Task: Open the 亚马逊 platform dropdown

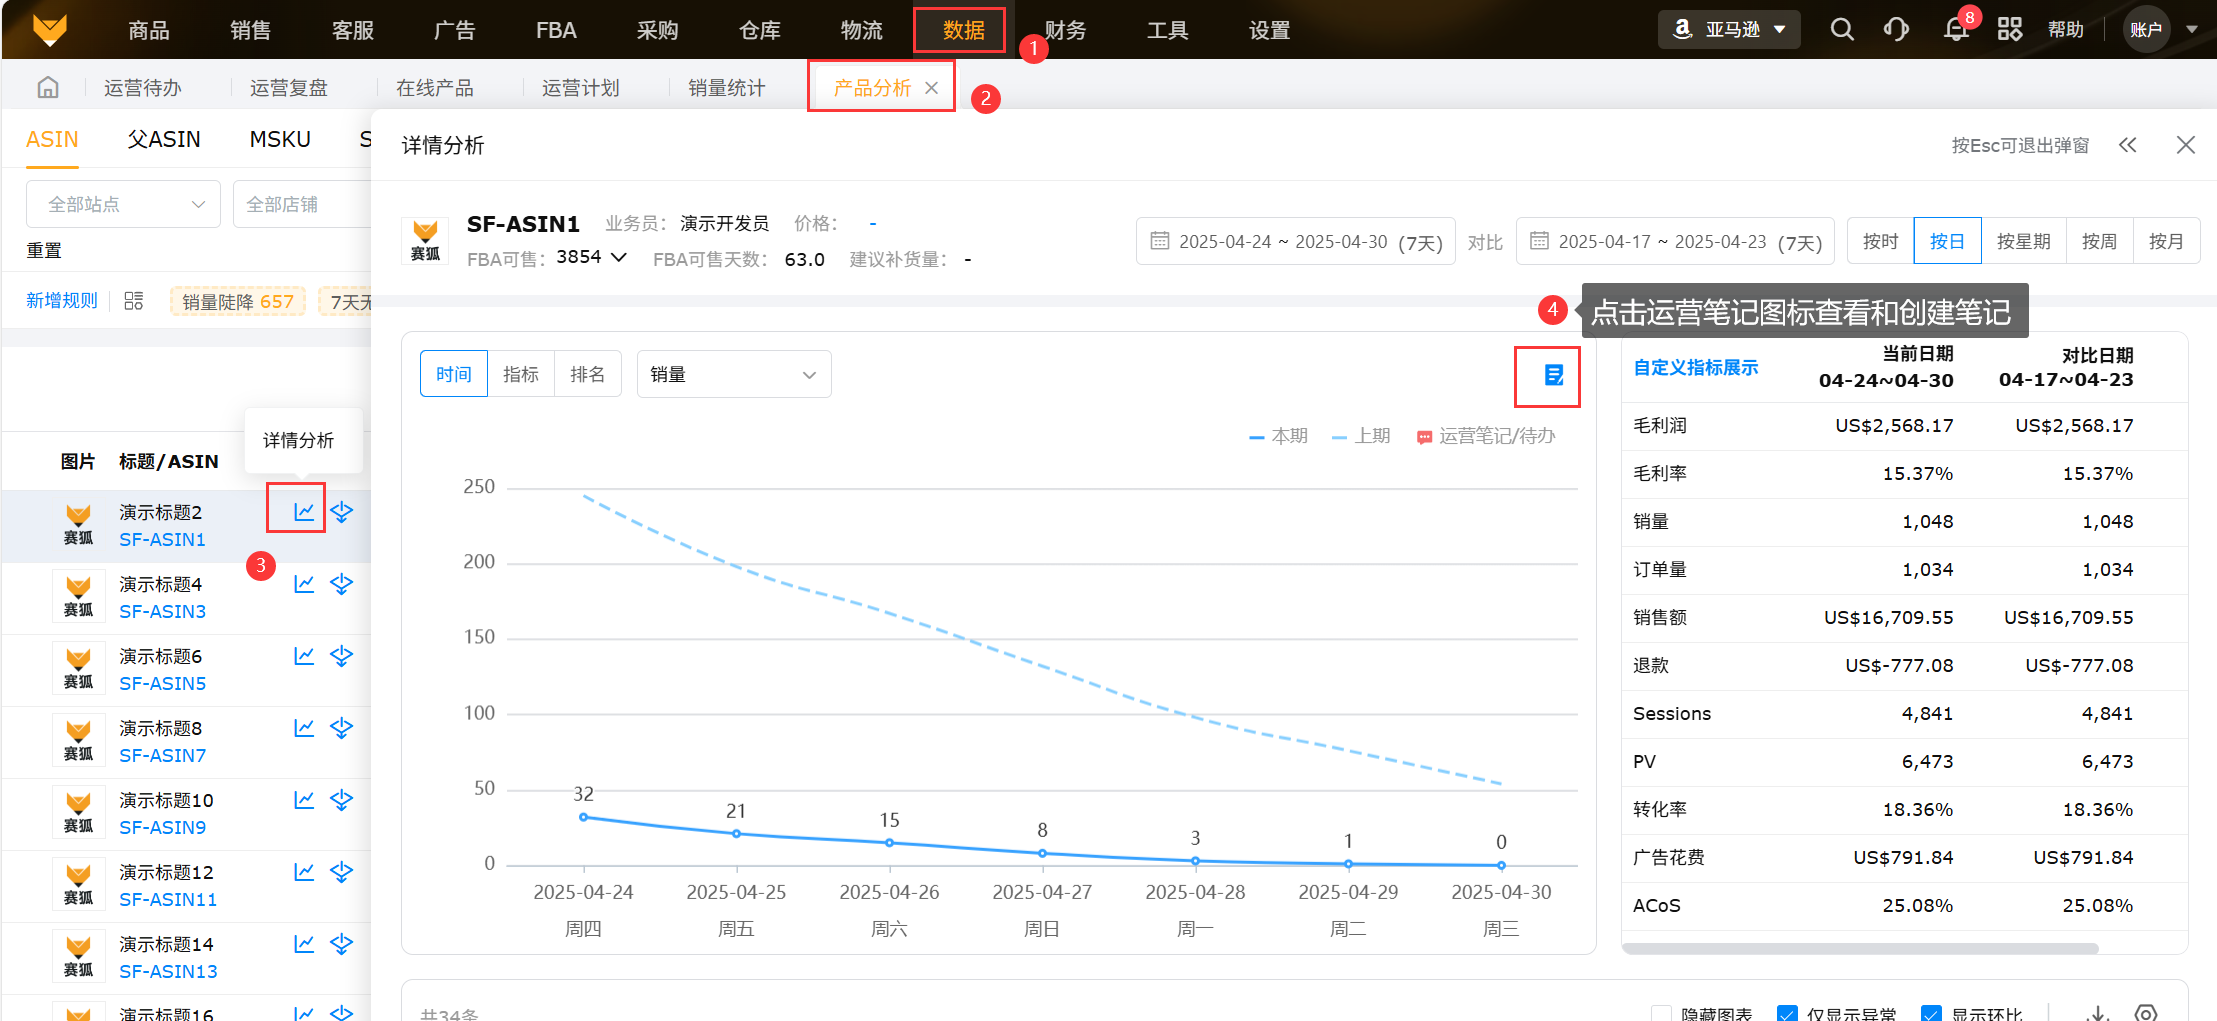Action: [1729, 30]
